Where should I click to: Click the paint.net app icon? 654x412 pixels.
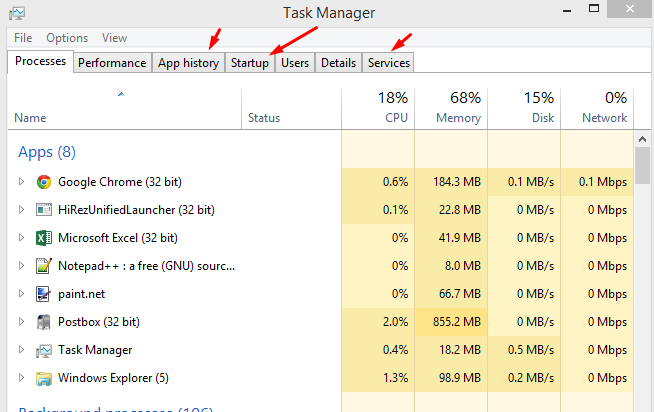pos(44,294)
